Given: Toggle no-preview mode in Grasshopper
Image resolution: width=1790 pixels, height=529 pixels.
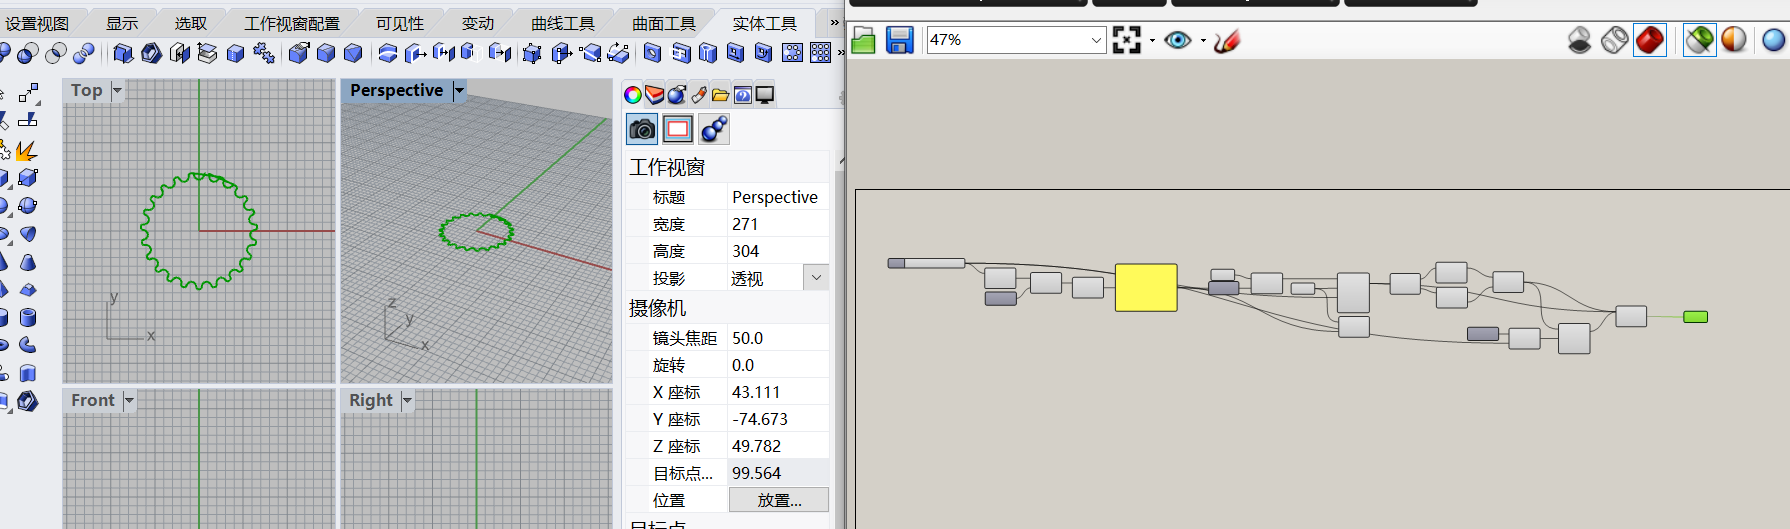Looking at the screenshot, I should (x=1580, y=40).
